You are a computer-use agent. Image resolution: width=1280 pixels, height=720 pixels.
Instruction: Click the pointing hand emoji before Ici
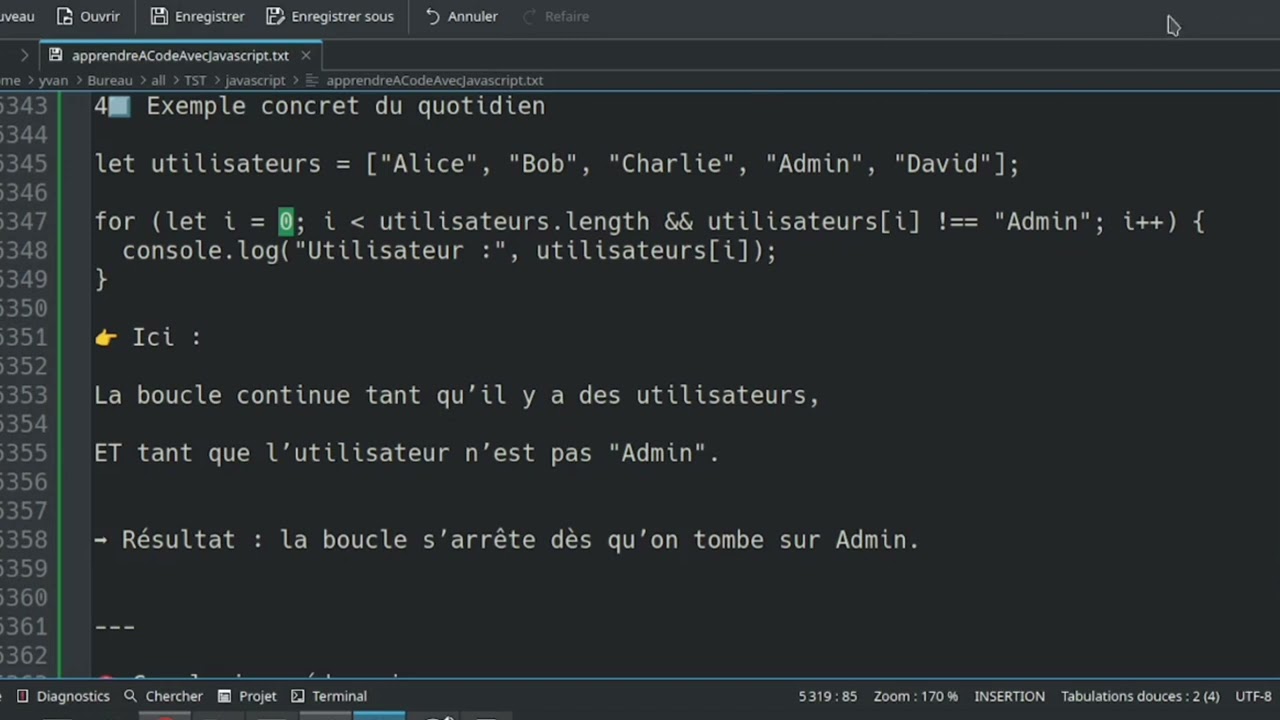(106, 338)
